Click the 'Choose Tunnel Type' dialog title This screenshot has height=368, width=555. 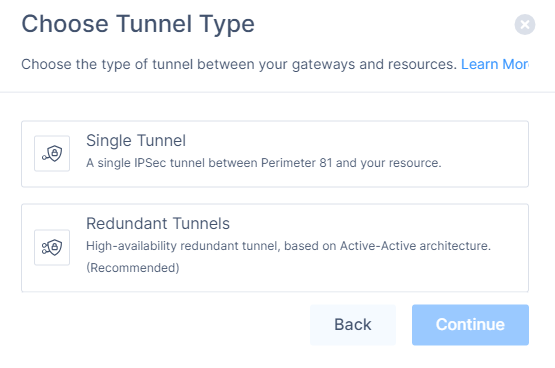pos(138,24)
